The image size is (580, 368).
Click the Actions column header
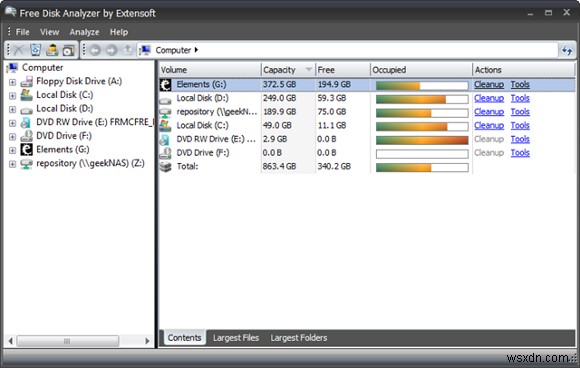click(523, 70)
